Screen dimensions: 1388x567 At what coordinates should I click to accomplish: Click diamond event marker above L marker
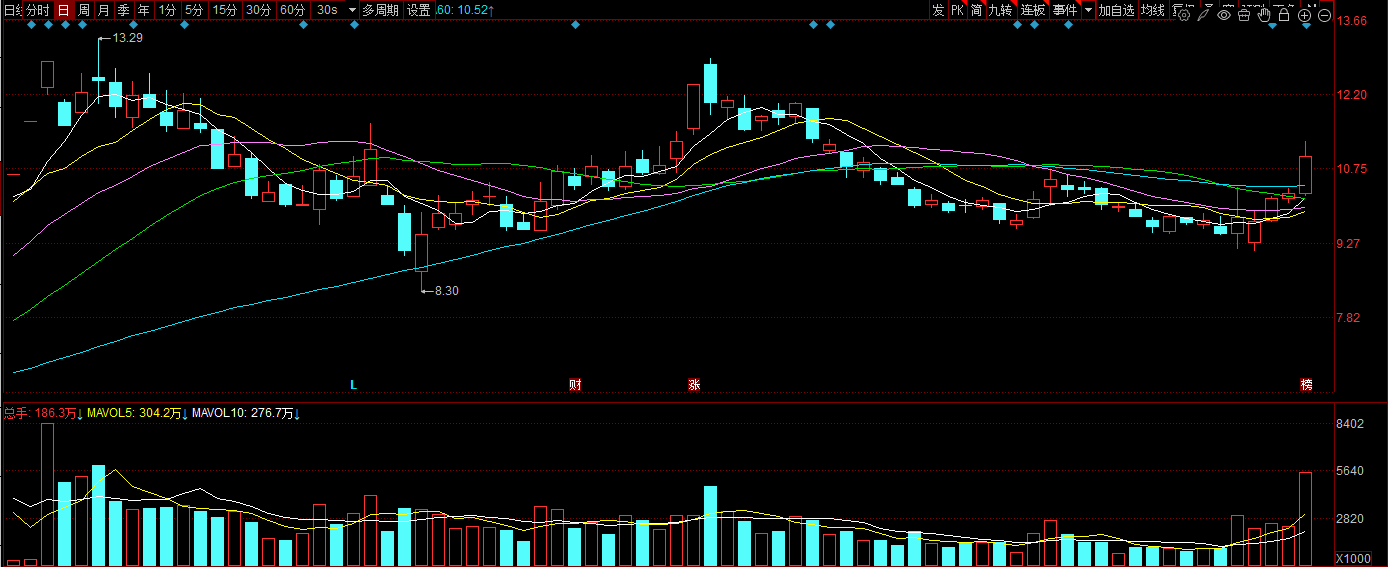point(354,25)
